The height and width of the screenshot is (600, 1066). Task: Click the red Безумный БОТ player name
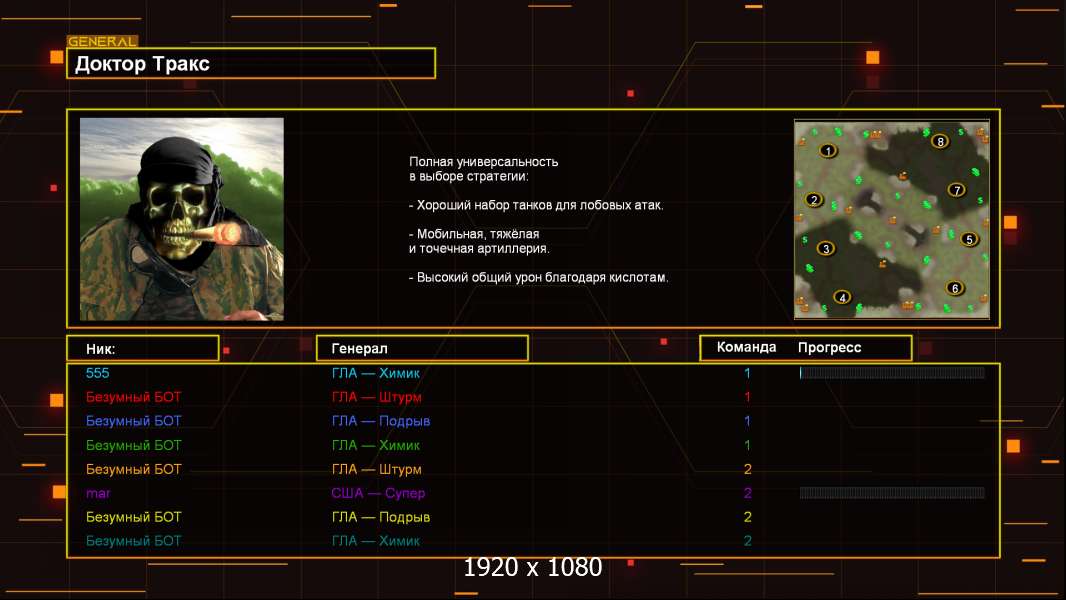click(134, 397)
